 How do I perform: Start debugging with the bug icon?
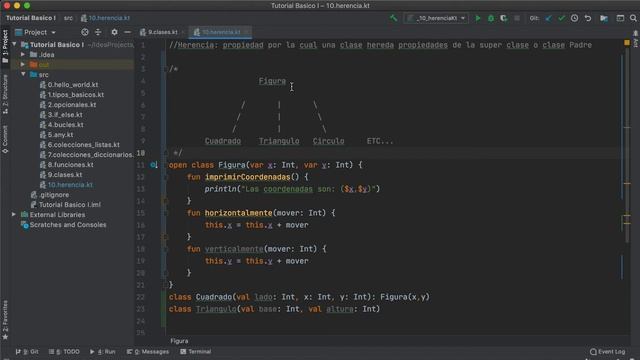(x=491, y=18)
